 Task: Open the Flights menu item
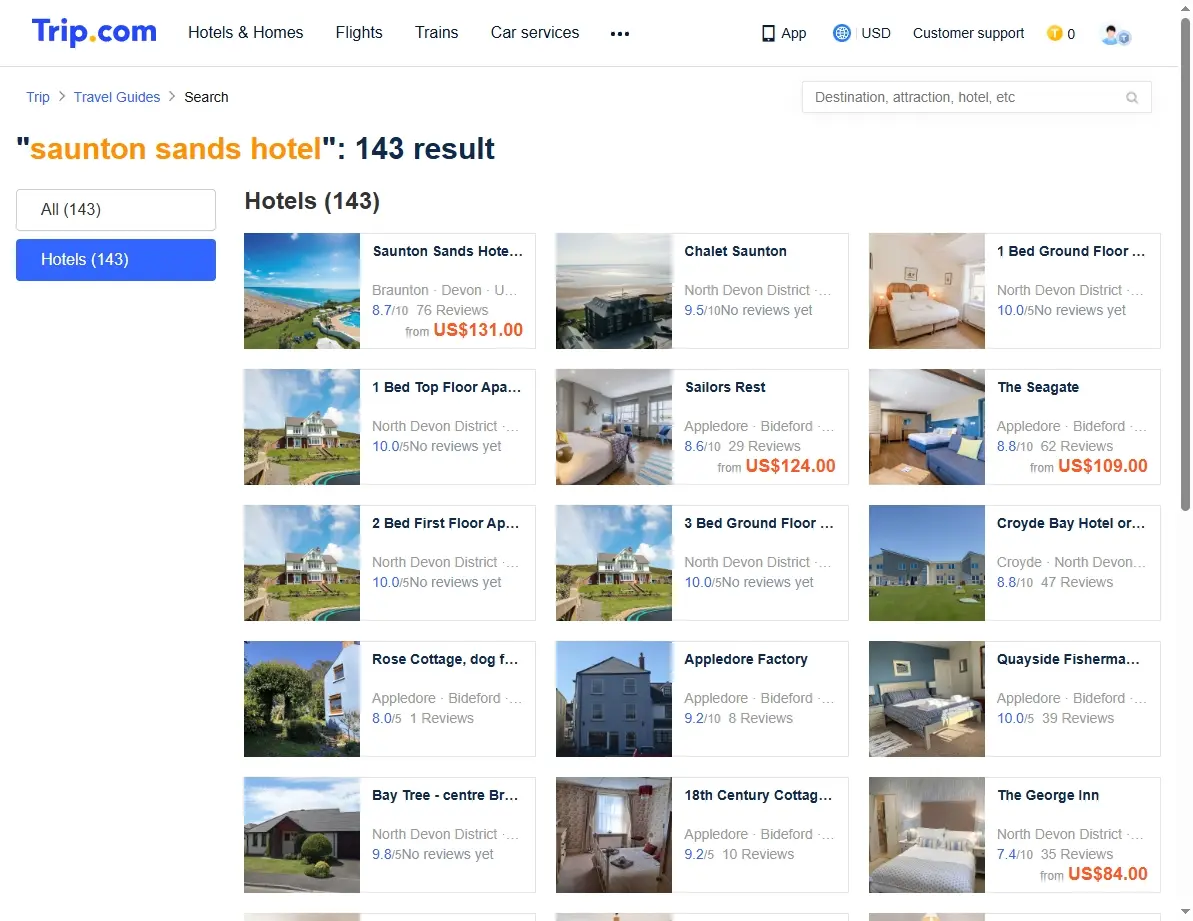pyautogui.click(x=359, y=33)
